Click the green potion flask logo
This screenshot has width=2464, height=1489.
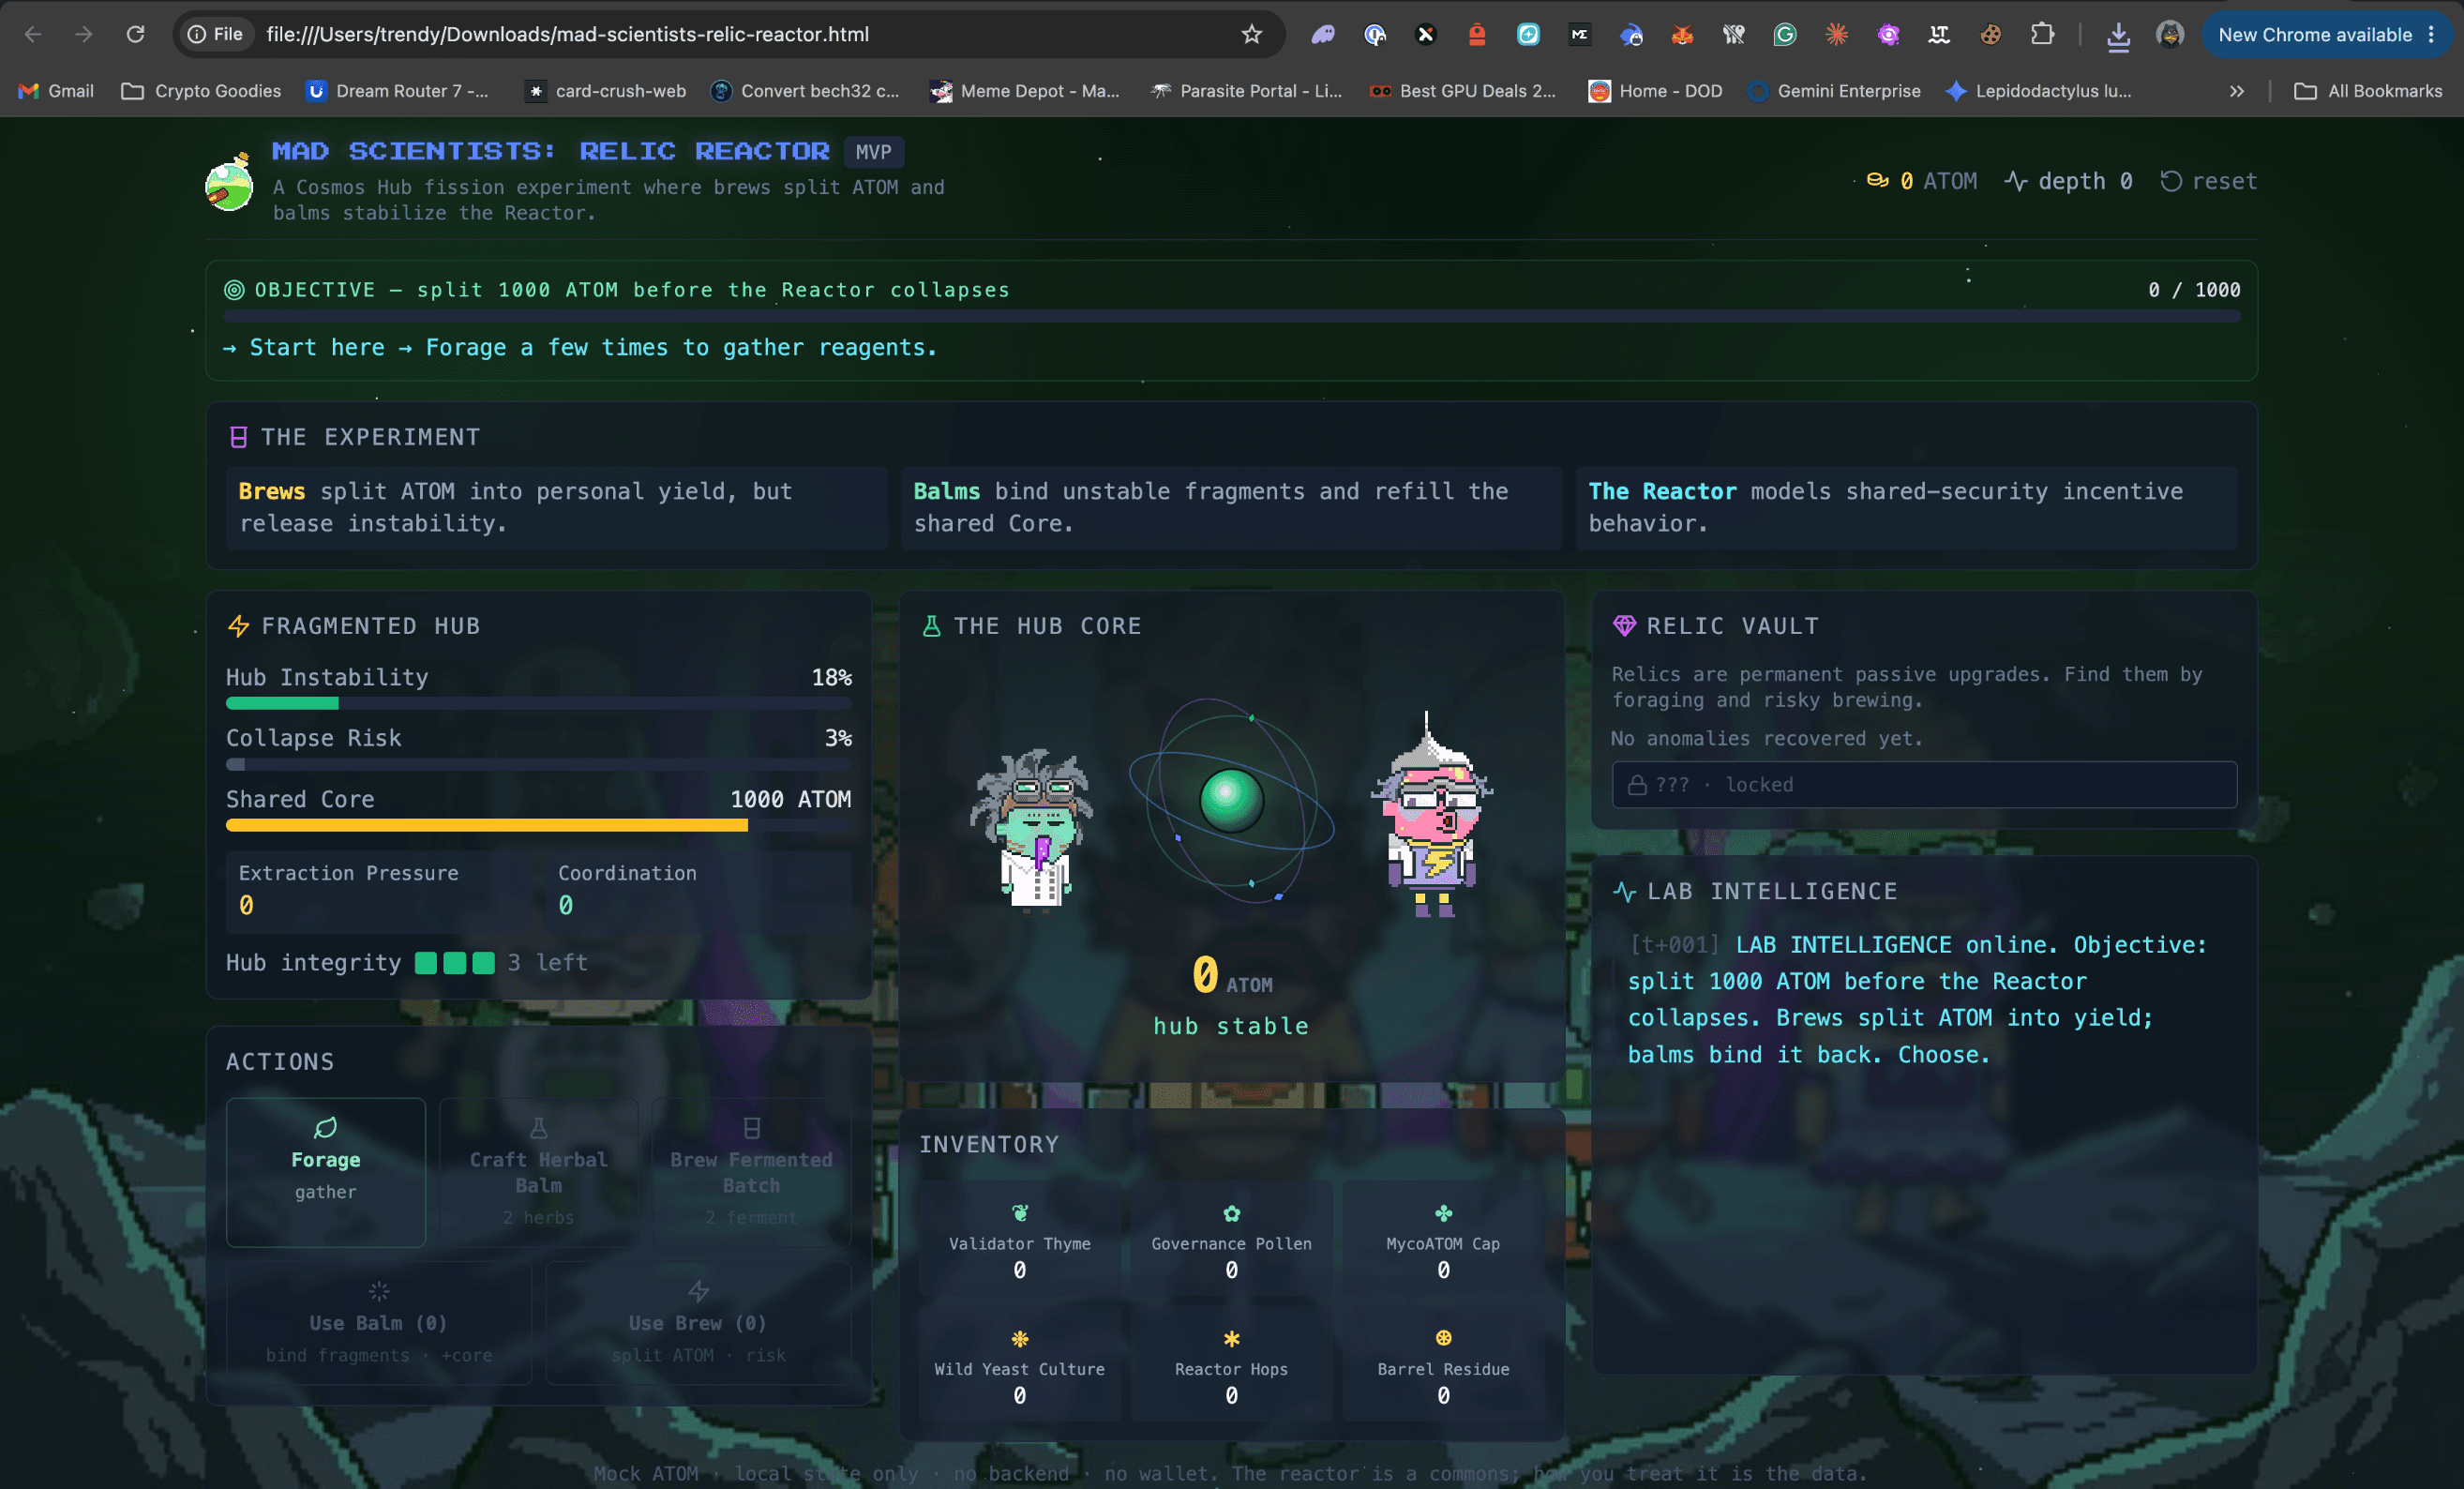(x=229, y=182)
